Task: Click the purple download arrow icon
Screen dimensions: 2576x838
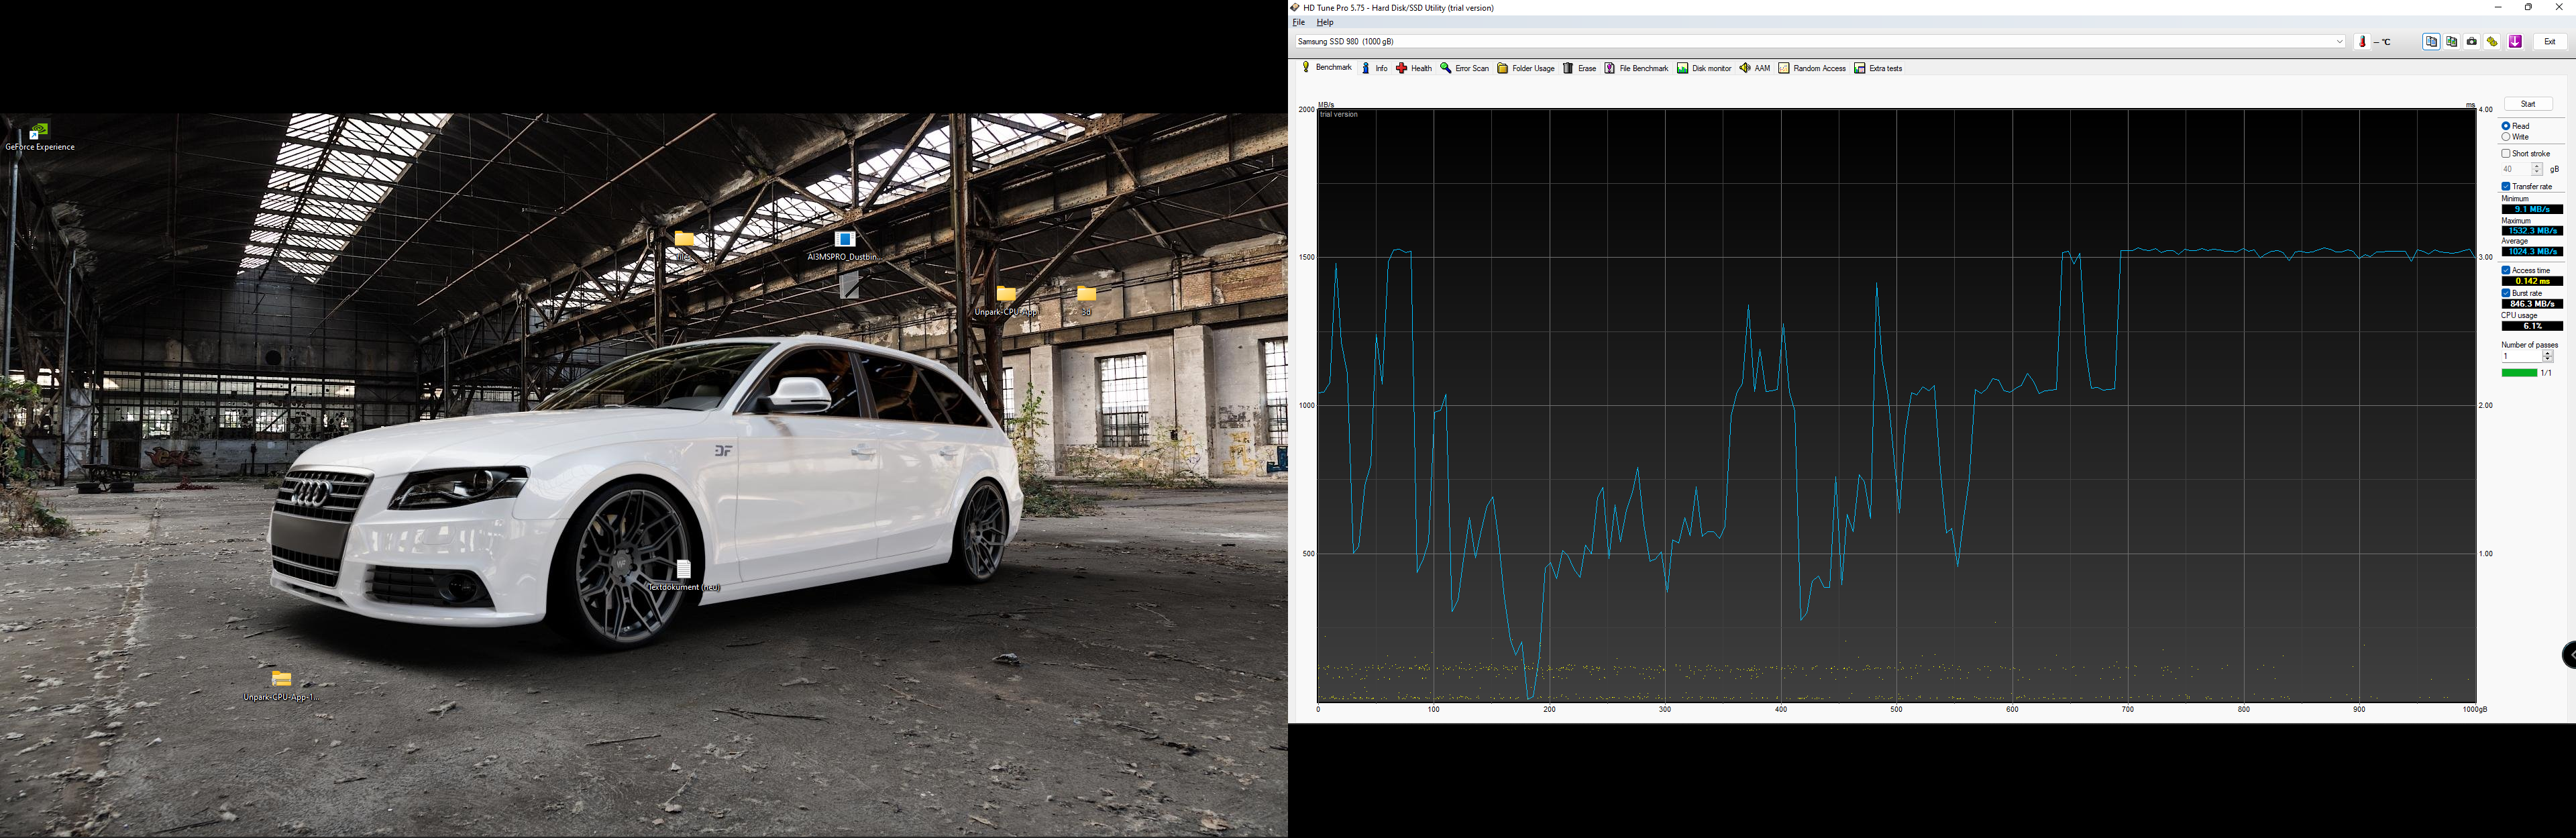Action: pos(2515,42)
